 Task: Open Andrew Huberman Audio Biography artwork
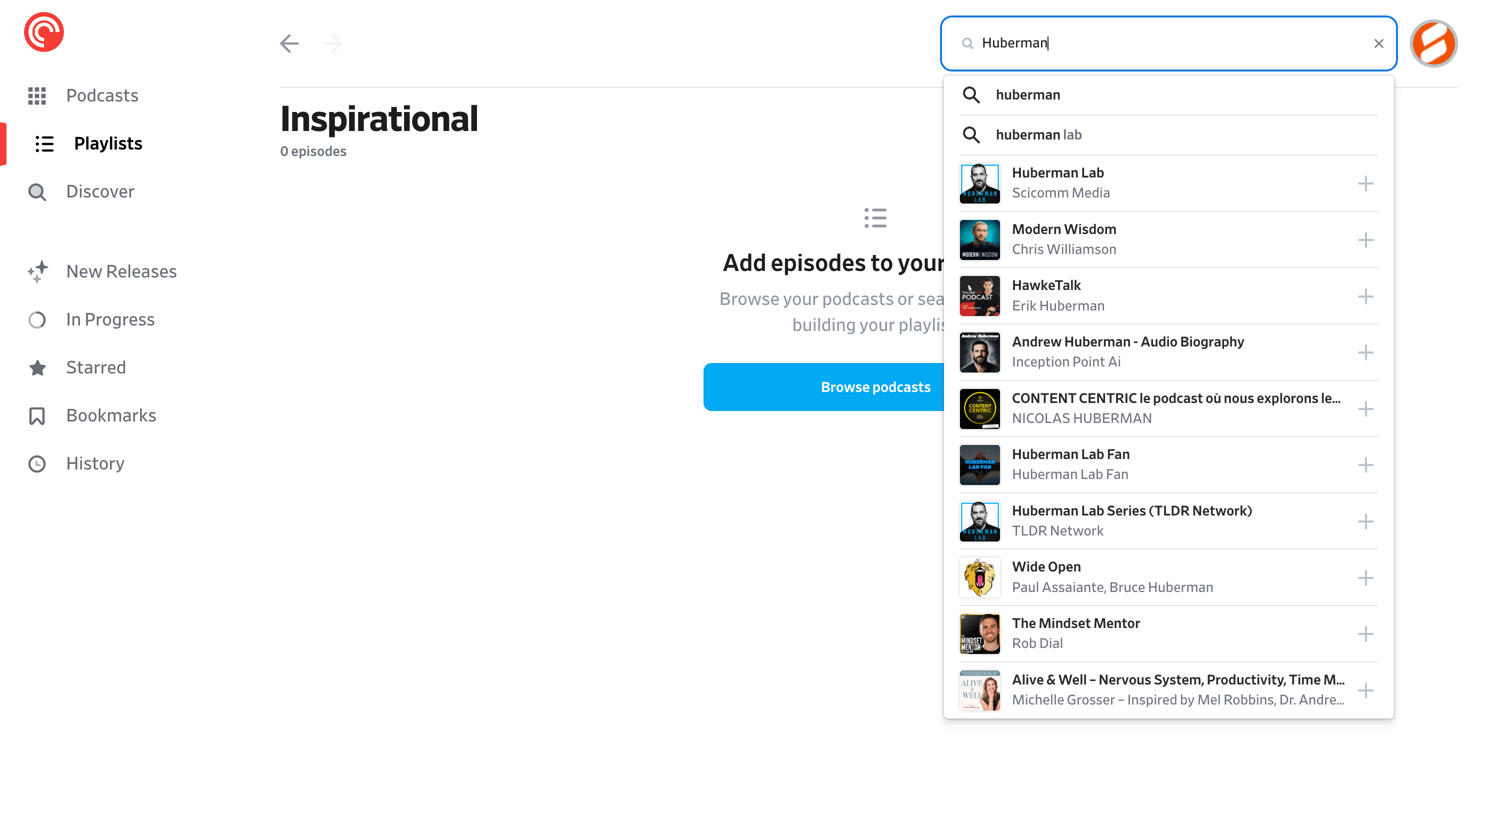(x=980, y=353)
